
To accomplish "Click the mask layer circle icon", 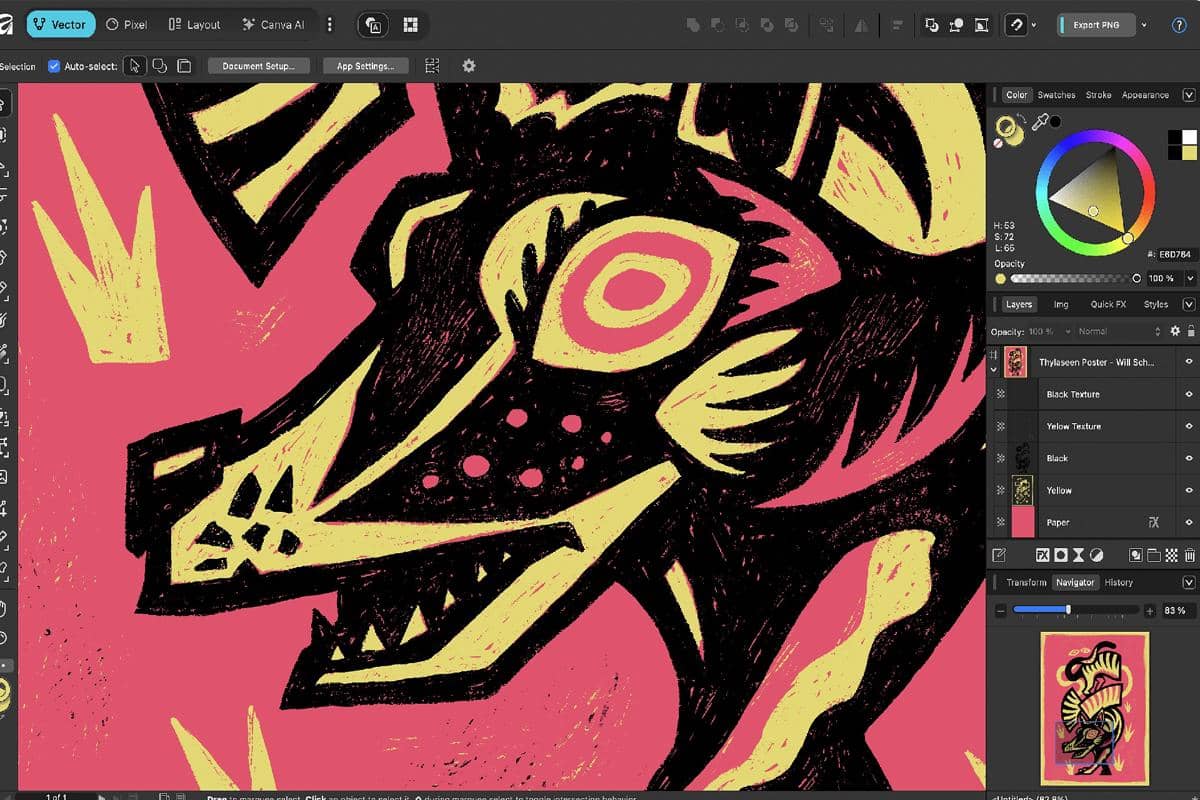I will pyautogui.click(x=1060, y=555).
